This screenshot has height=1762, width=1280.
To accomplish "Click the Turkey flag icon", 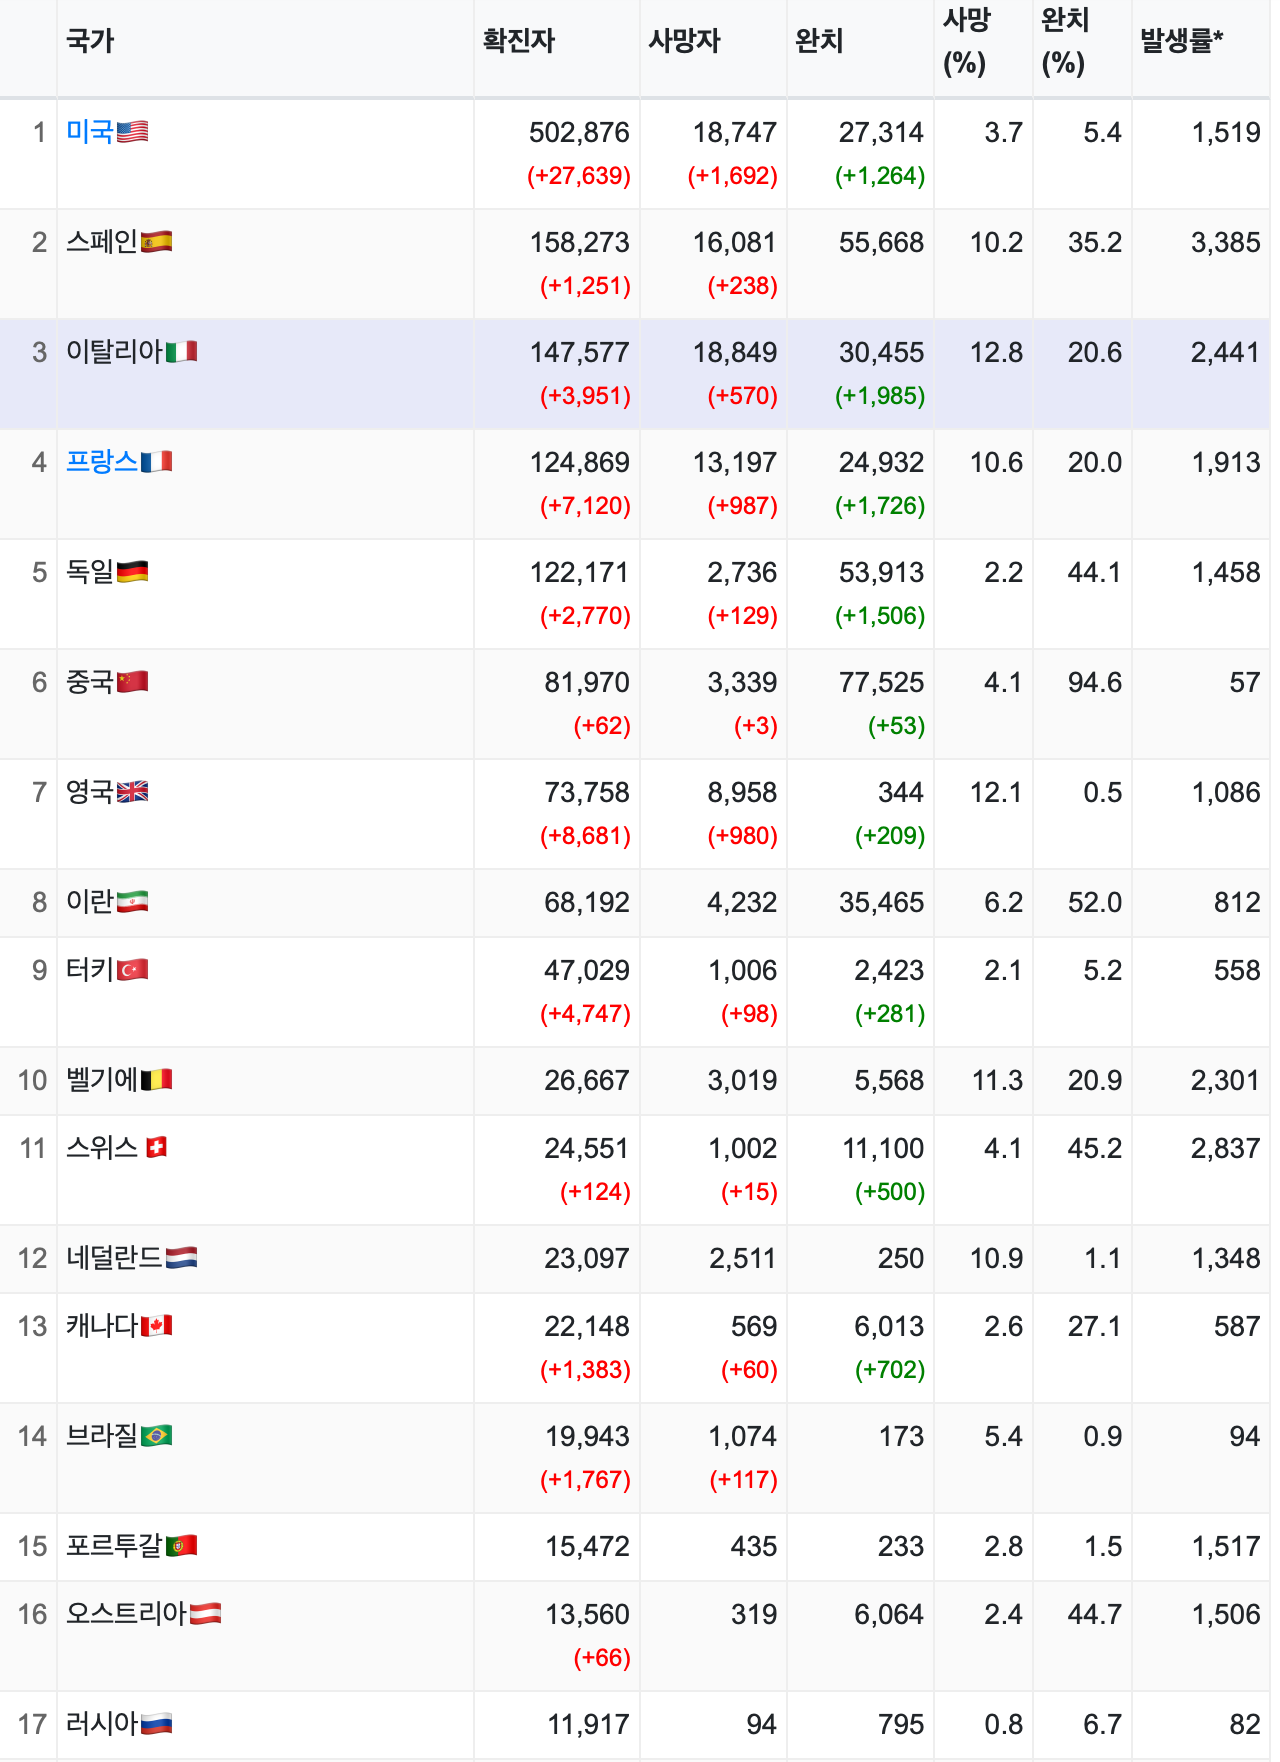I will [132, 970].
